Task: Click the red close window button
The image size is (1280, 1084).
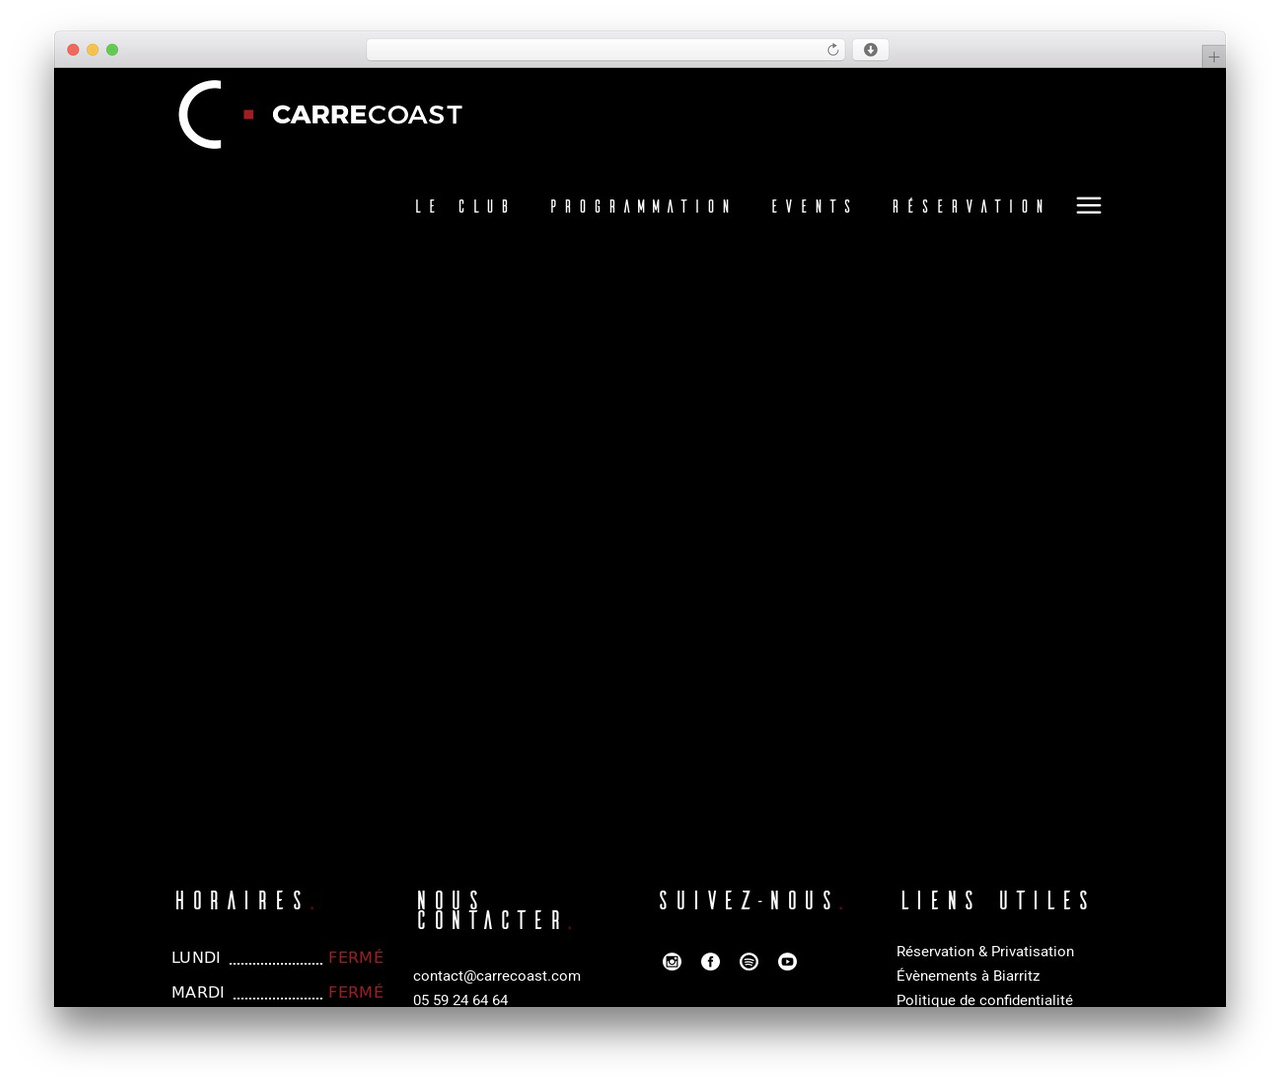Action: pos(73,50)
